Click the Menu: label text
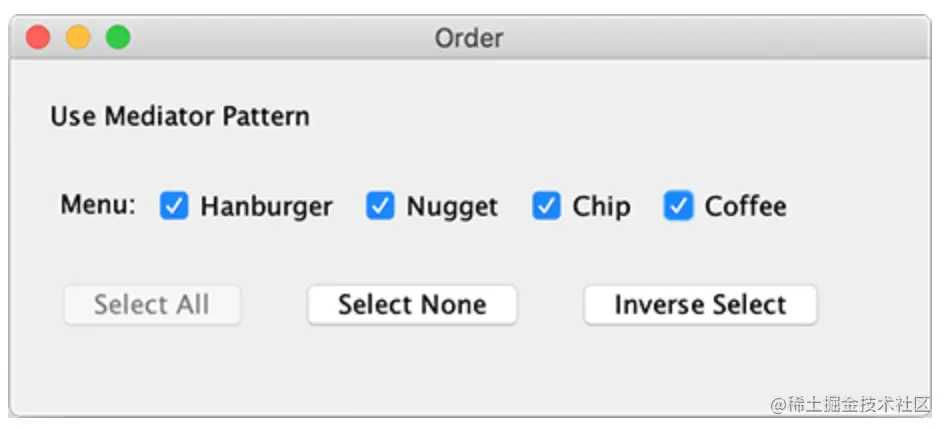Image resolution: width=946 pixels, height=430 pixels. coord(98,206)
